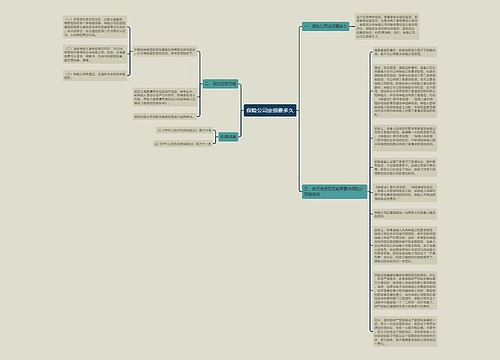Viewport: 500px width, 360px height.
Task: Select the 引用法条 branch node
Action: click(x=228, y=137)
